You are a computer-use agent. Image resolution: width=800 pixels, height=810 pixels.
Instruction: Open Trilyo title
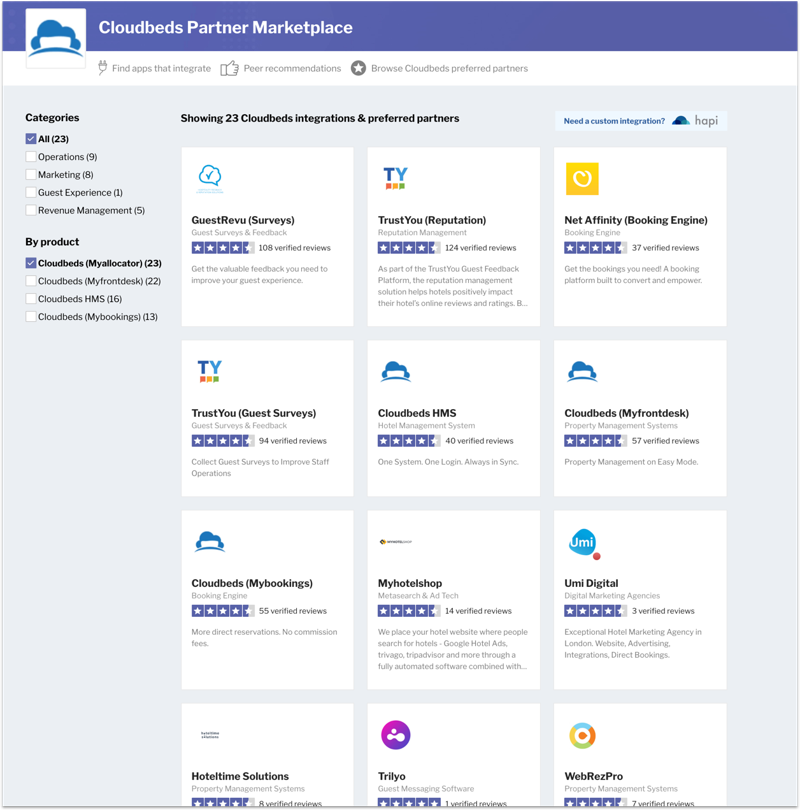391,776
